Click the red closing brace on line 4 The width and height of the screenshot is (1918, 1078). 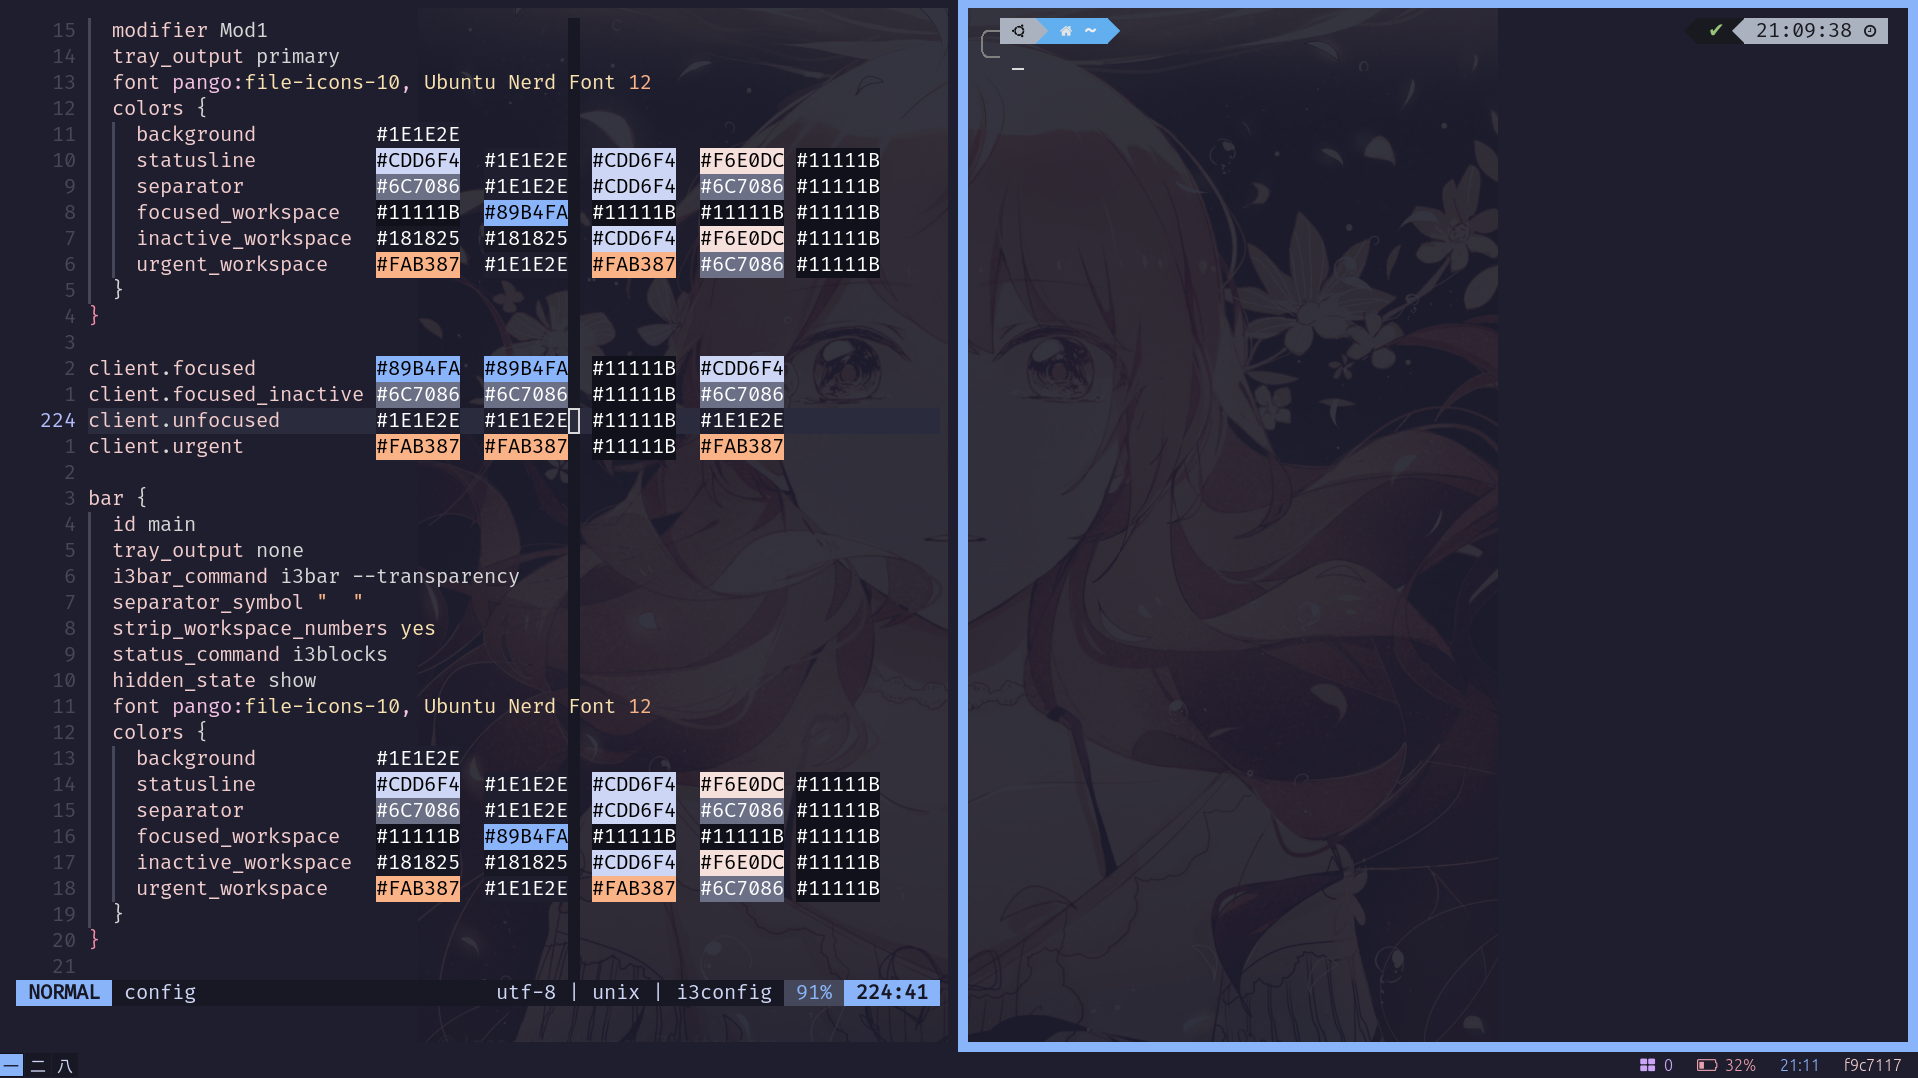pyautogui.click(x=94, y=314)
